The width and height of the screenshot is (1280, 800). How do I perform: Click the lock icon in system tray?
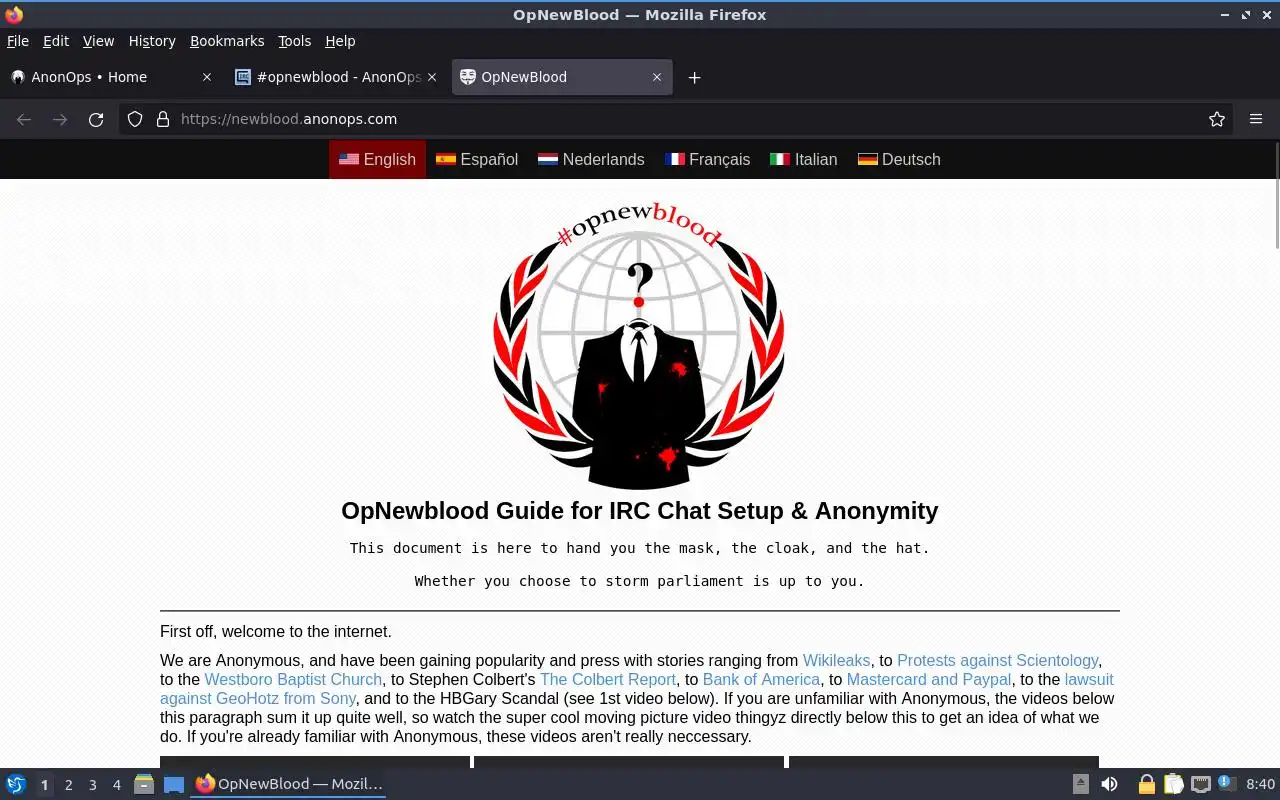pyautogui.click(x=1146, y=784)
